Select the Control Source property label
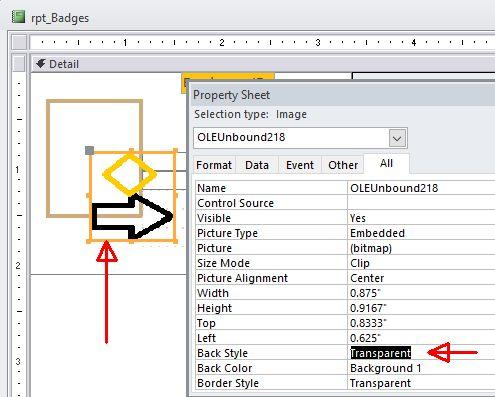The width and height of the screenshot is (495, 397). tap(235, 203)
